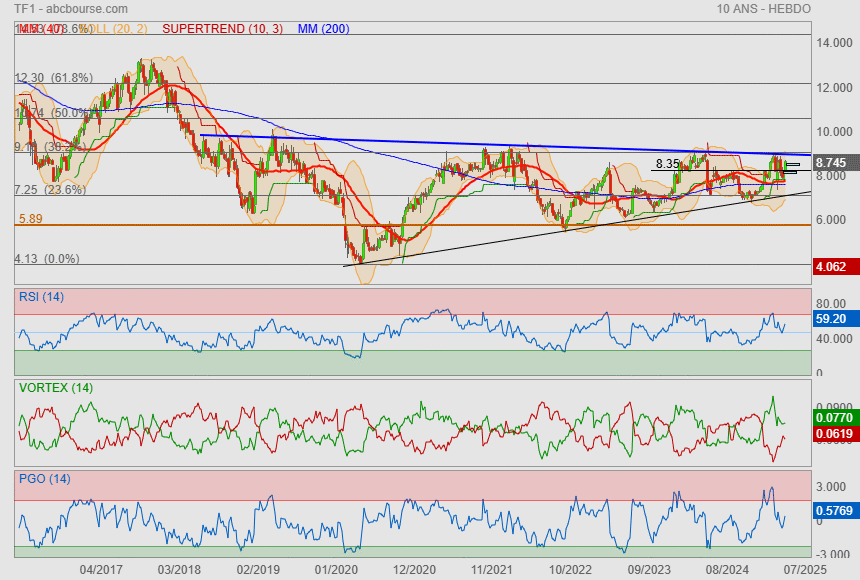Click the 14.000 price axis label
The height and width of the screenshot is (580, 860).
click(x=834, y=43)
